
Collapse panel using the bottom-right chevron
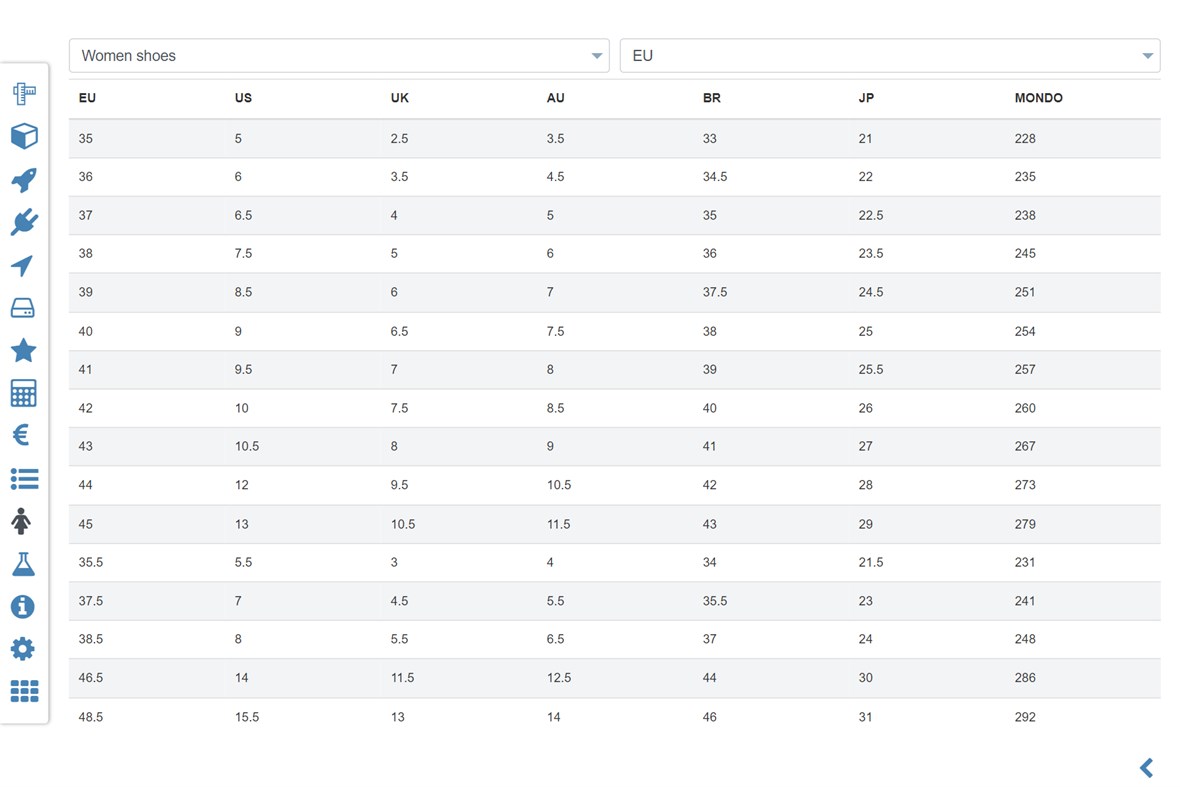(x=1146, y=767)
